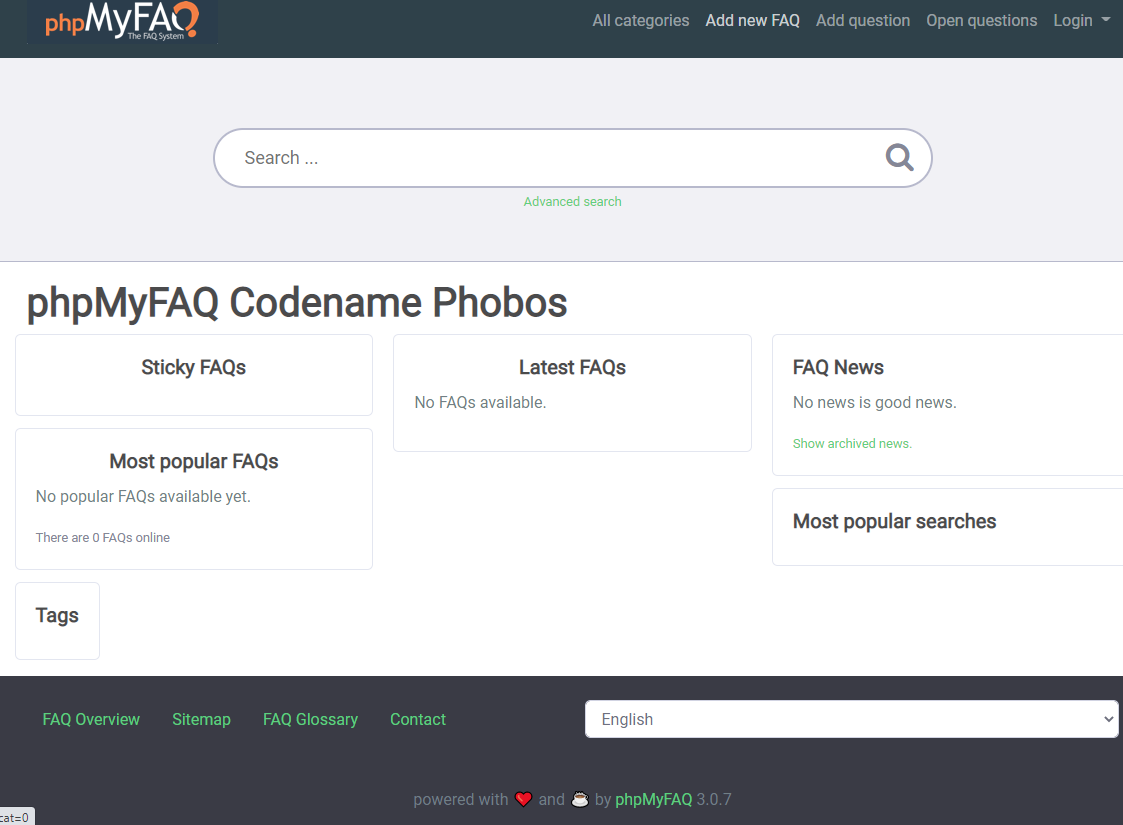Screen dimensions: 1123x825
Task: Open Add new FAQ page
Action: click(x=752, y=21)
